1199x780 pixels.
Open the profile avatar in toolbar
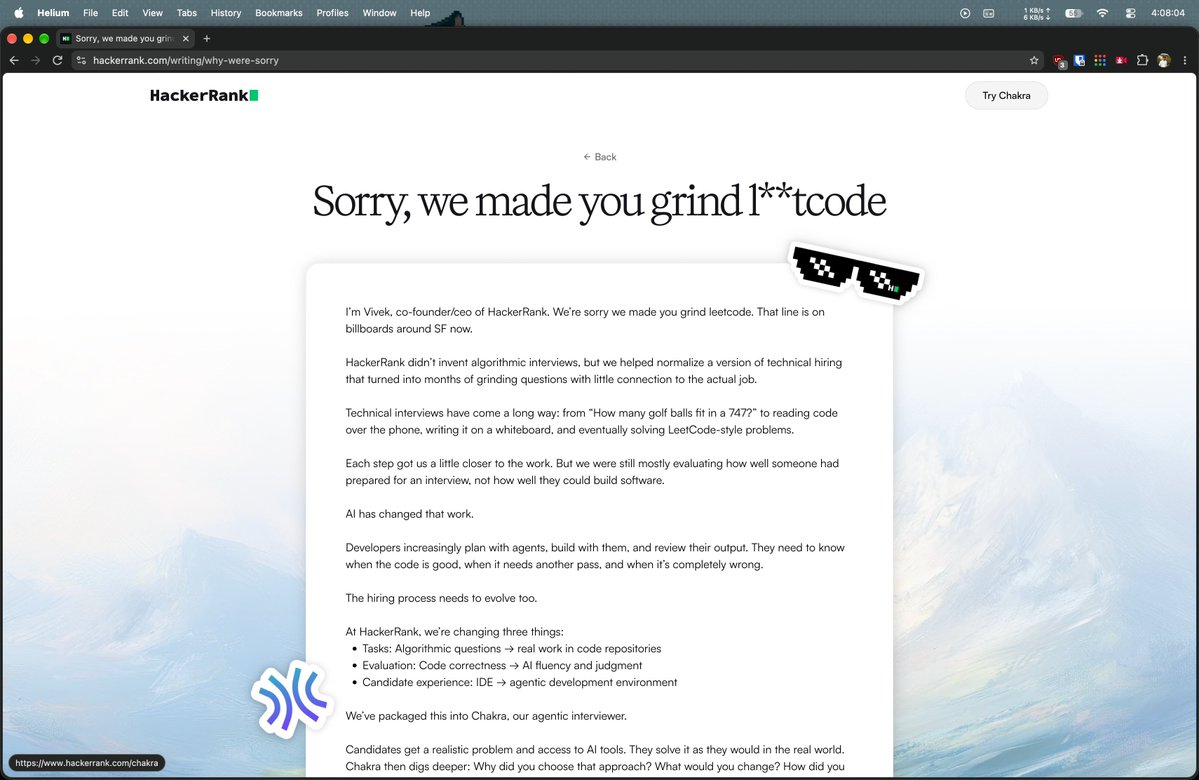point(1164,60)
